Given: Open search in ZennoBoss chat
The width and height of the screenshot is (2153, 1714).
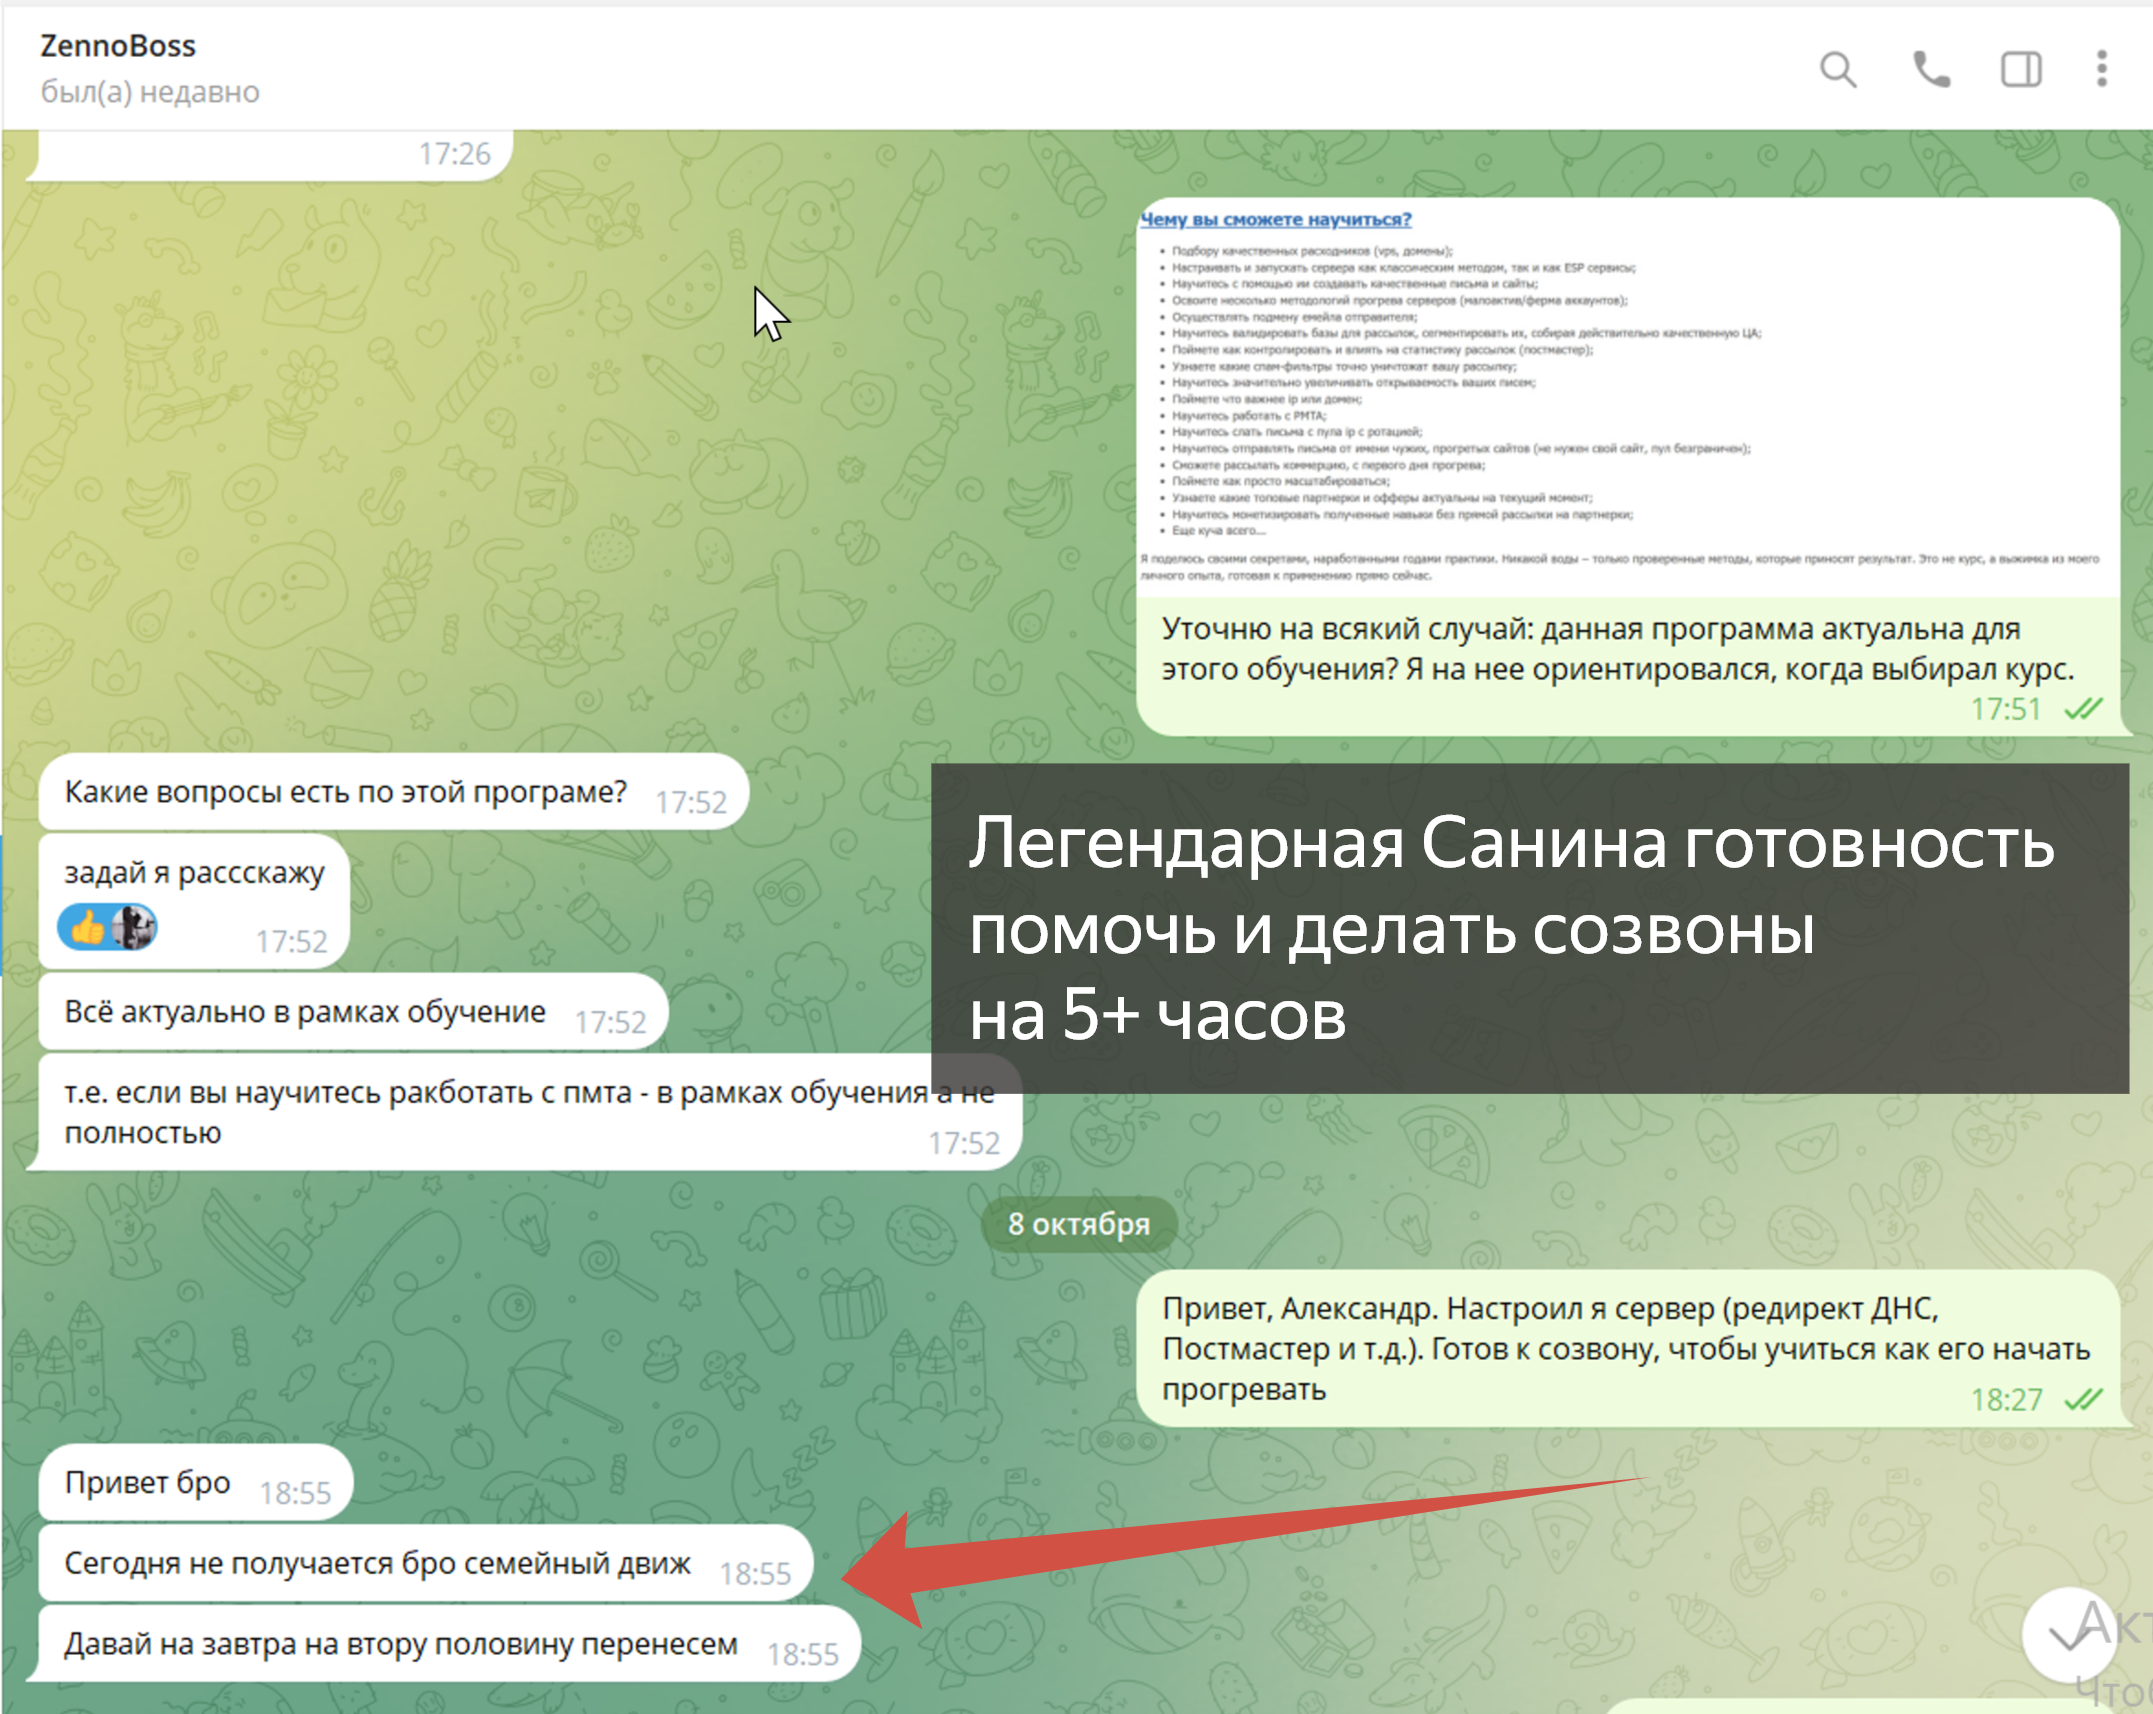Looking at the screenshot, I should (x=1837, y=70).
